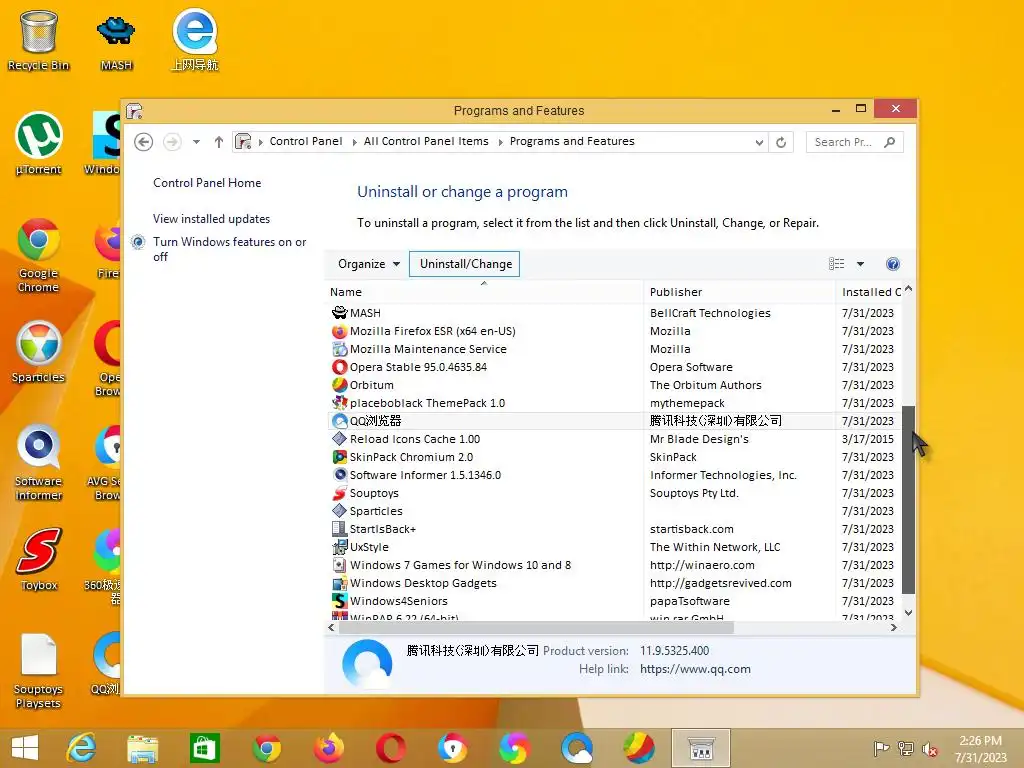The height and width of the screenshot is (768, 1024).
Task: Select Windows Desktop Gadgets entry
Action: pyautogui.click(x=613, y=583)
